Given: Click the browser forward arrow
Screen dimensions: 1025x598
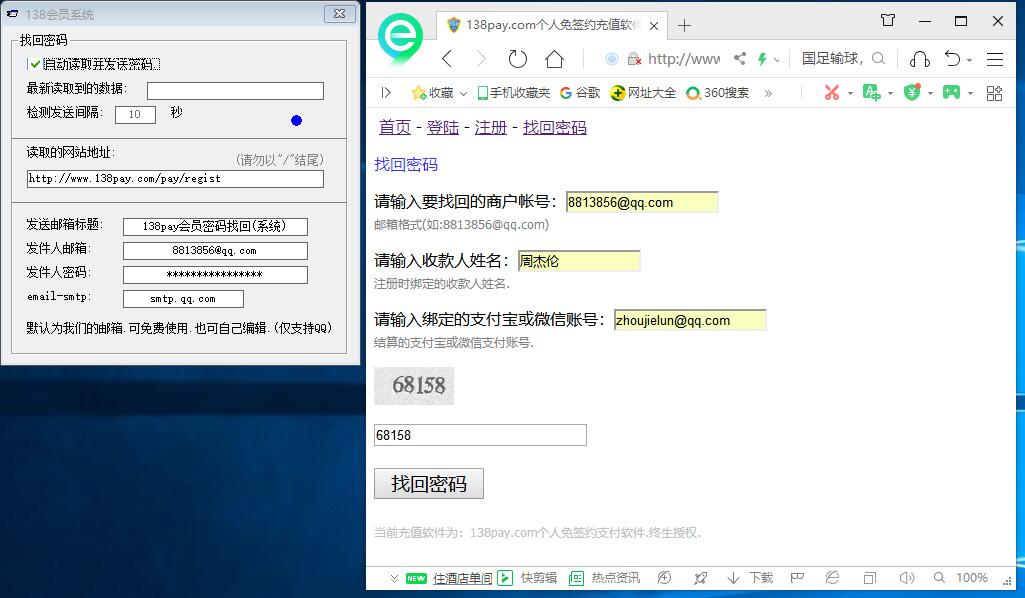Looking at the screenshot, I should point(481,59).
